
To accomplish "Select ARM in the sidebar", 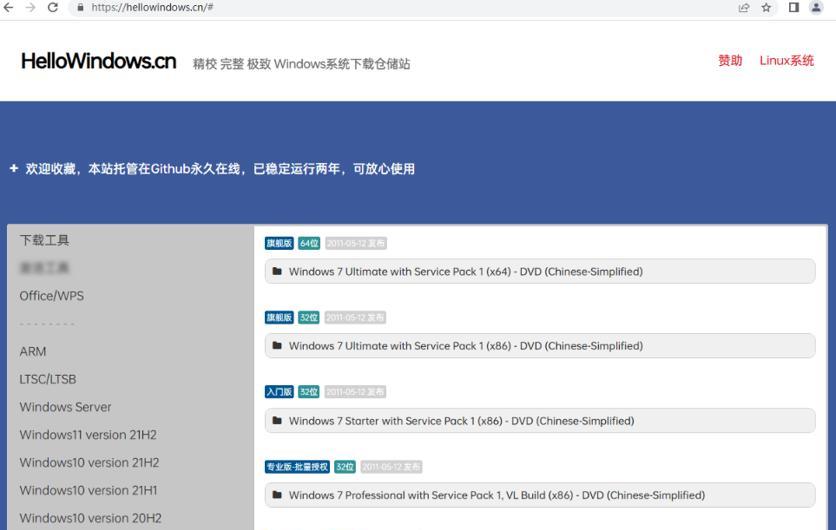I will click(x=33, y=351).
